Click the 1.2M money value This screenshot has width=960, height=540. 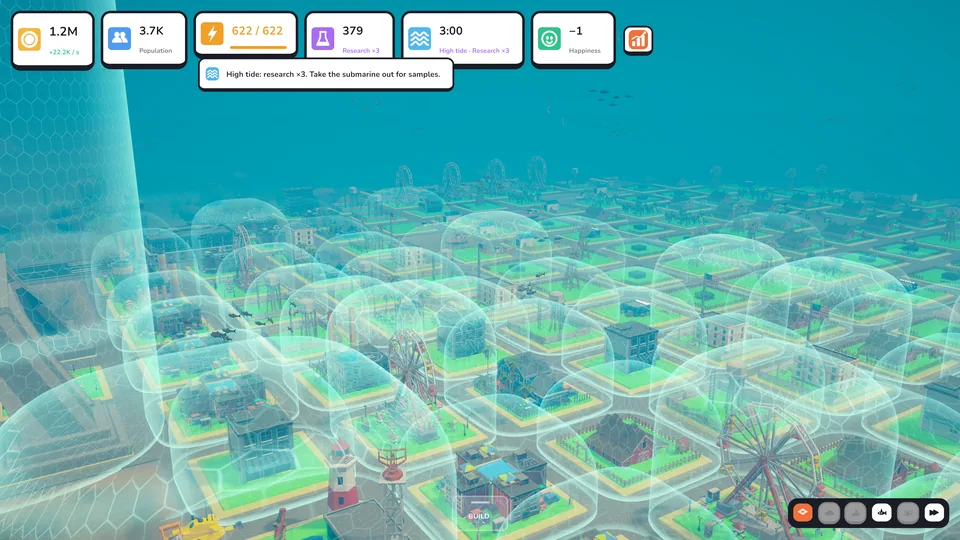63,31
